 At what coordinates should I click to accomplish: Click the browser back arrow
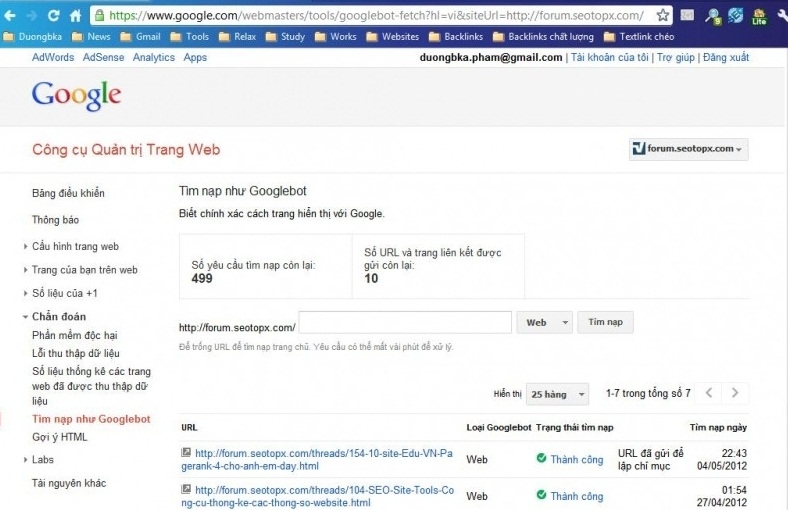pyautogui.click(x=11, y=15)
